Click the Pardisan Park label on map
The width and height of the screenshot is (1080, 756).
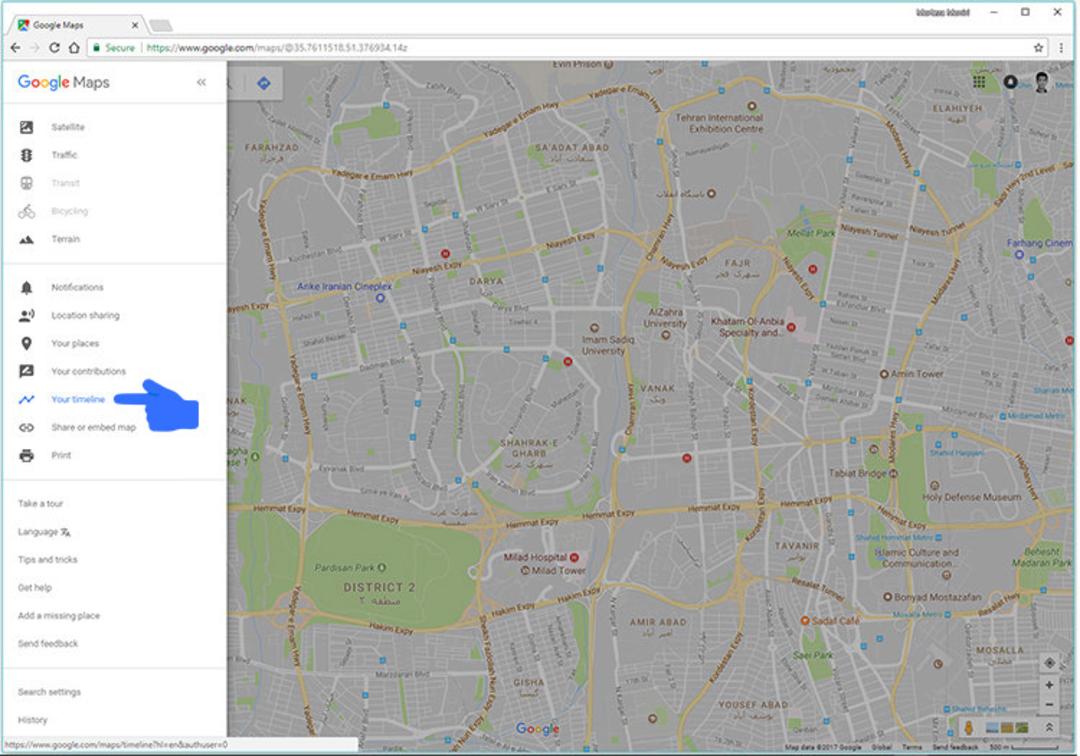coord(345,568)
